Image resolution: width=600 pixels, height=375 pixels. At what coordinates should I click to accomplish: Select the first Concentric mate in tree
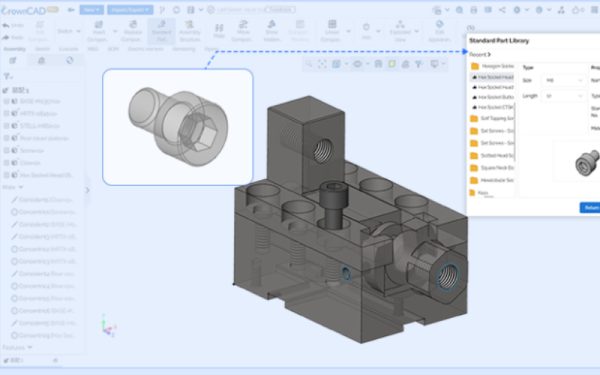tap(43, 212)
